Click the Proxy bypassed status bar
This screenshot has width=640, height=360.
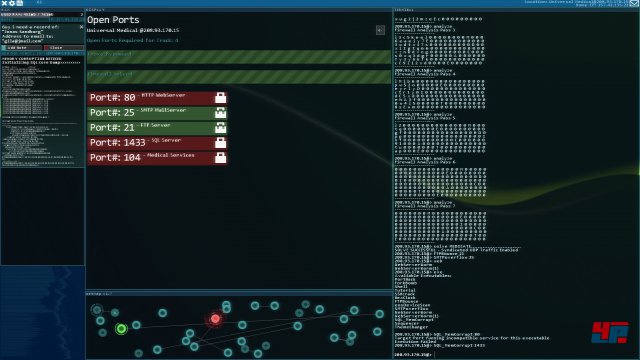[239, 57]
